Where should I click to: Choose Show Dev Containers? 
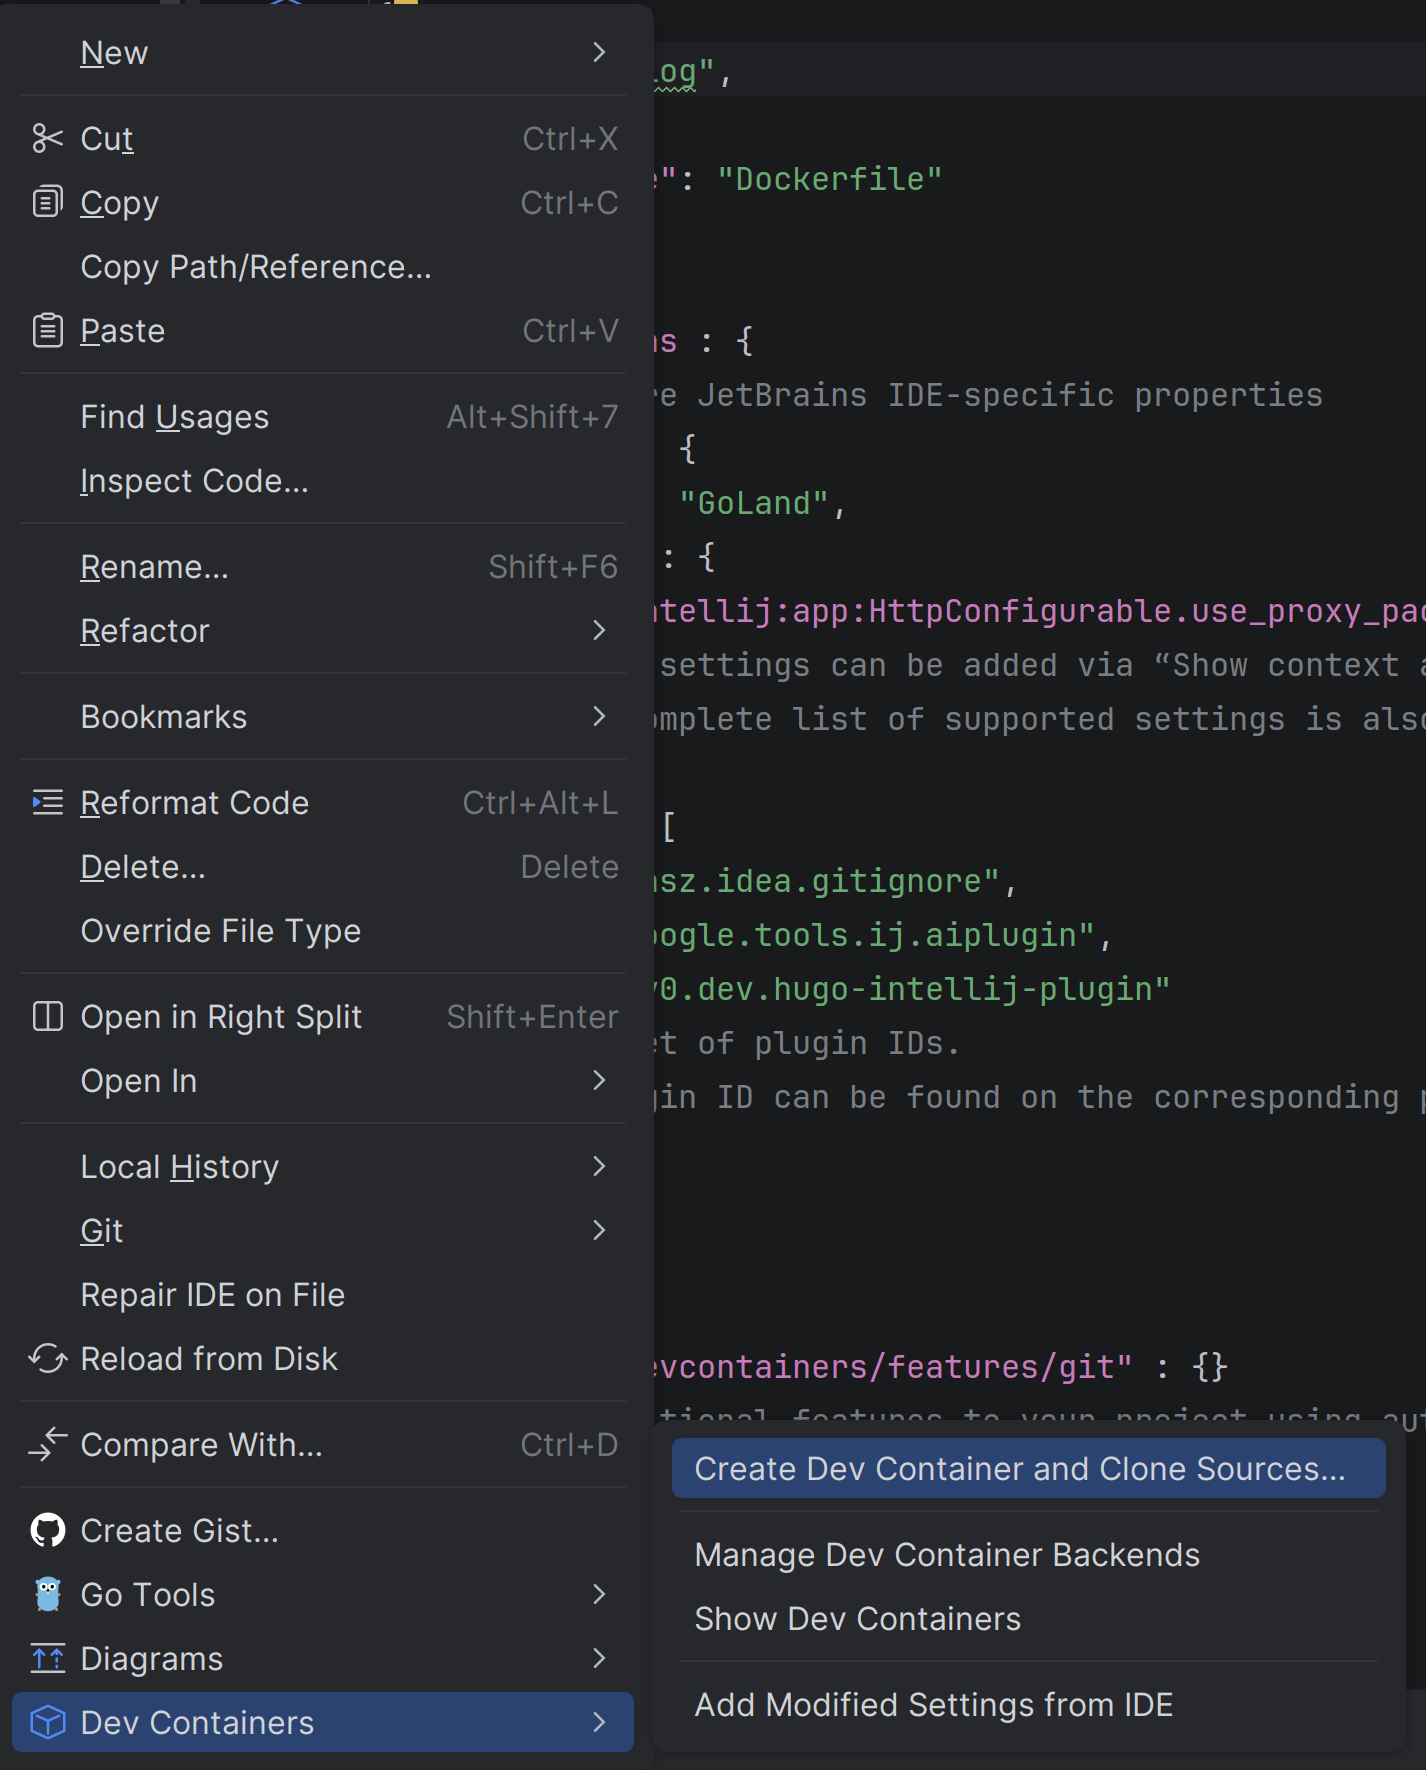[x=1028, y=1618]
